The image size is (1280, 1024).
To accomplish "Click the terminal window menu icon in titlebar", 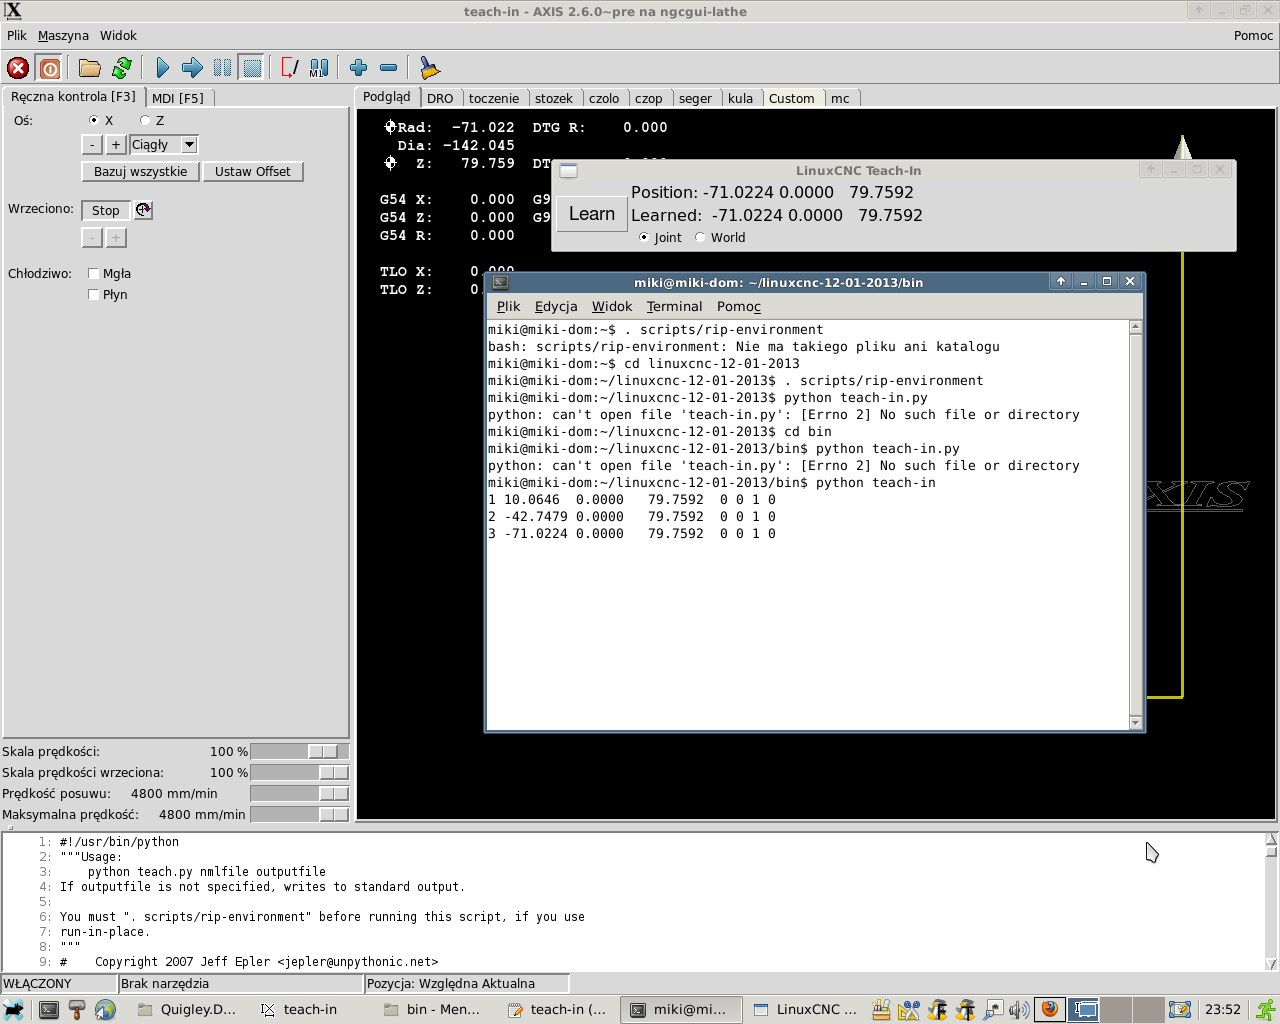I will click(500, 282).
